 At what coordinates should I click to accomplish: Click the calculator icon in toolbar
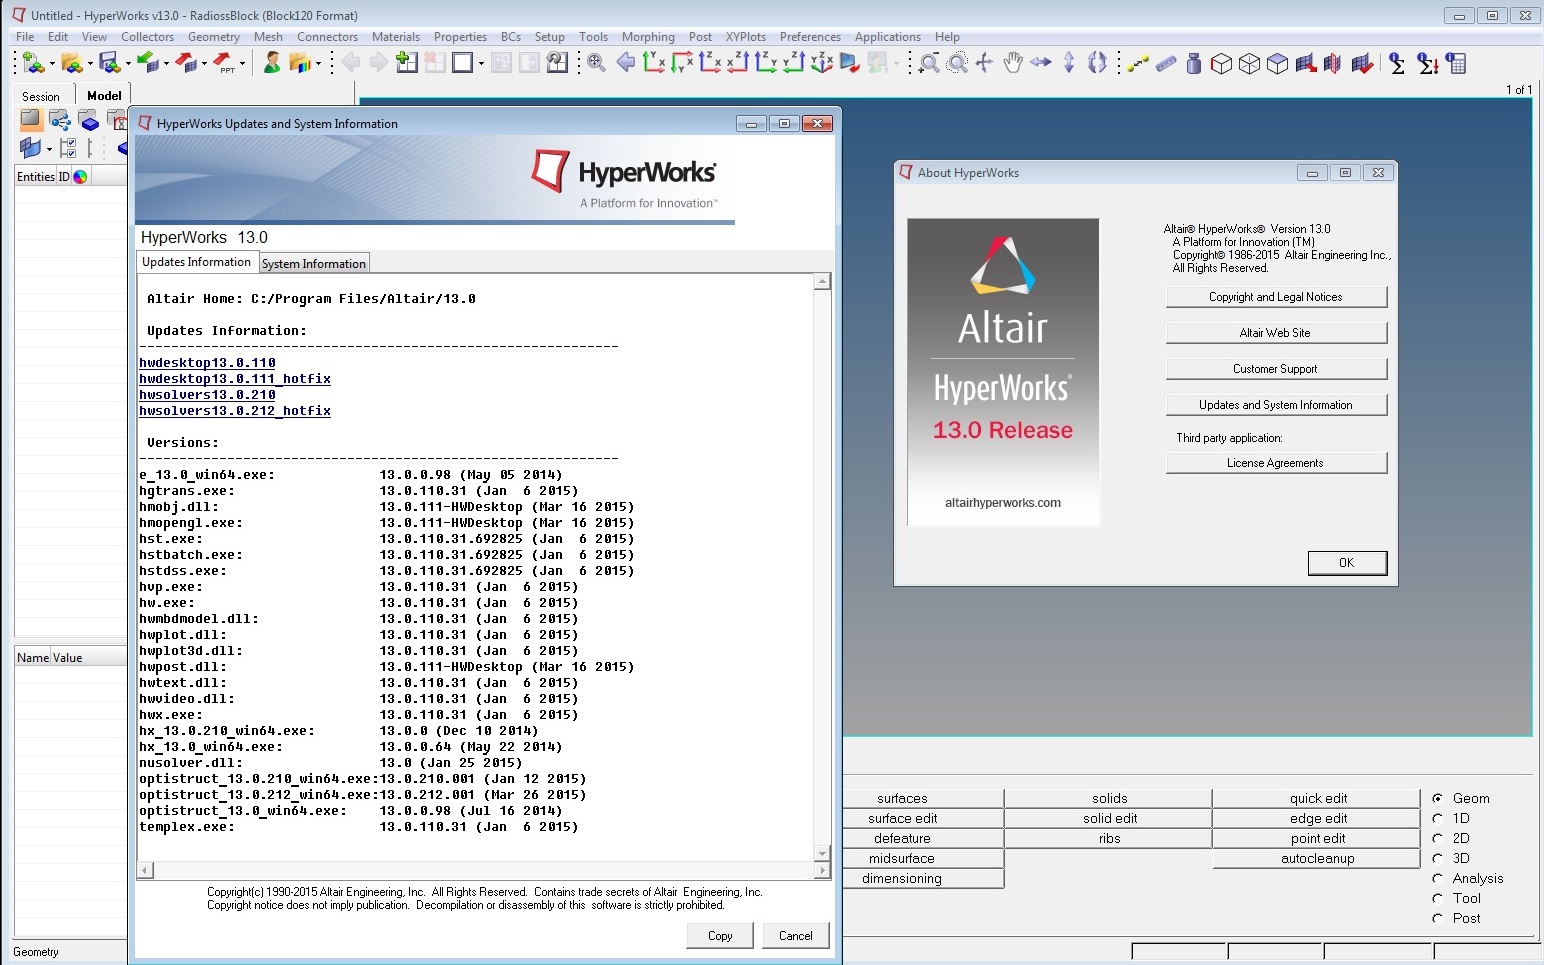pyautogui.click(x=1456, y=63)
